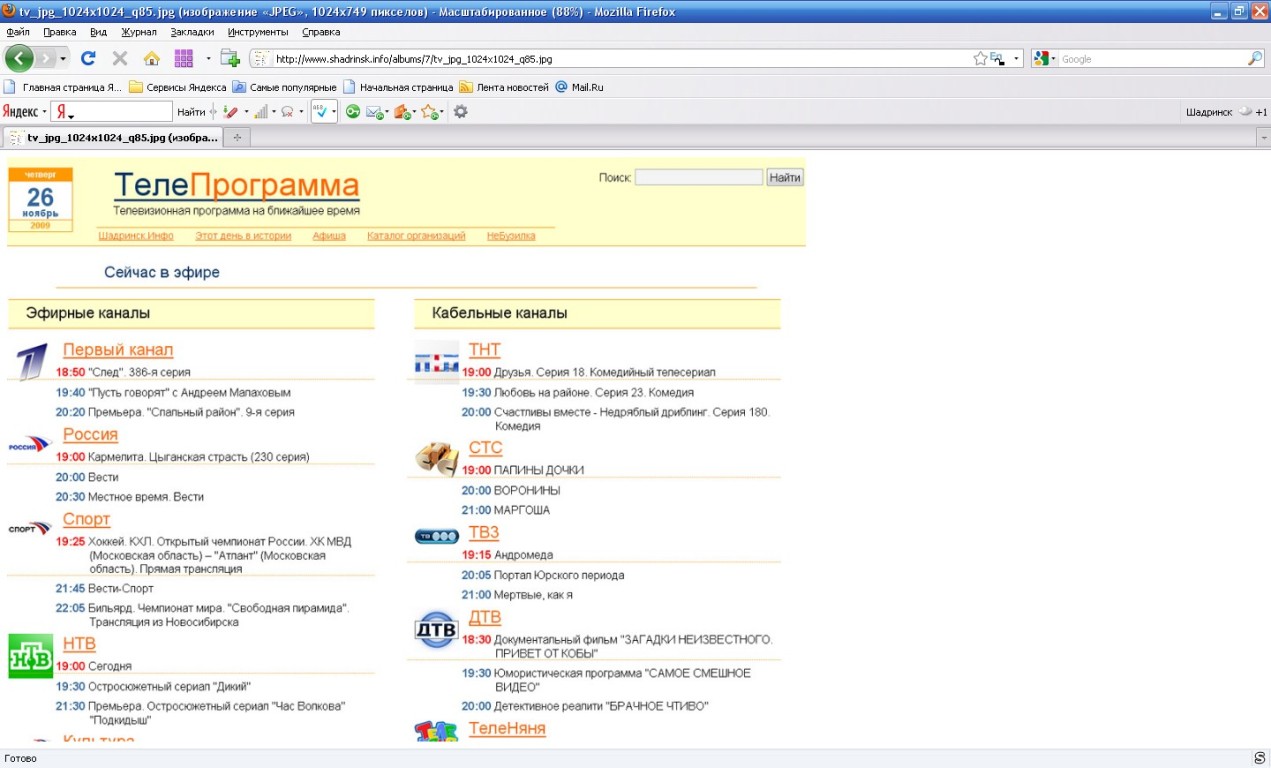This screenshot has height=768, width=1271.
Task: Open the Mail.Ru bookmark
Action: tap(580, 87)
